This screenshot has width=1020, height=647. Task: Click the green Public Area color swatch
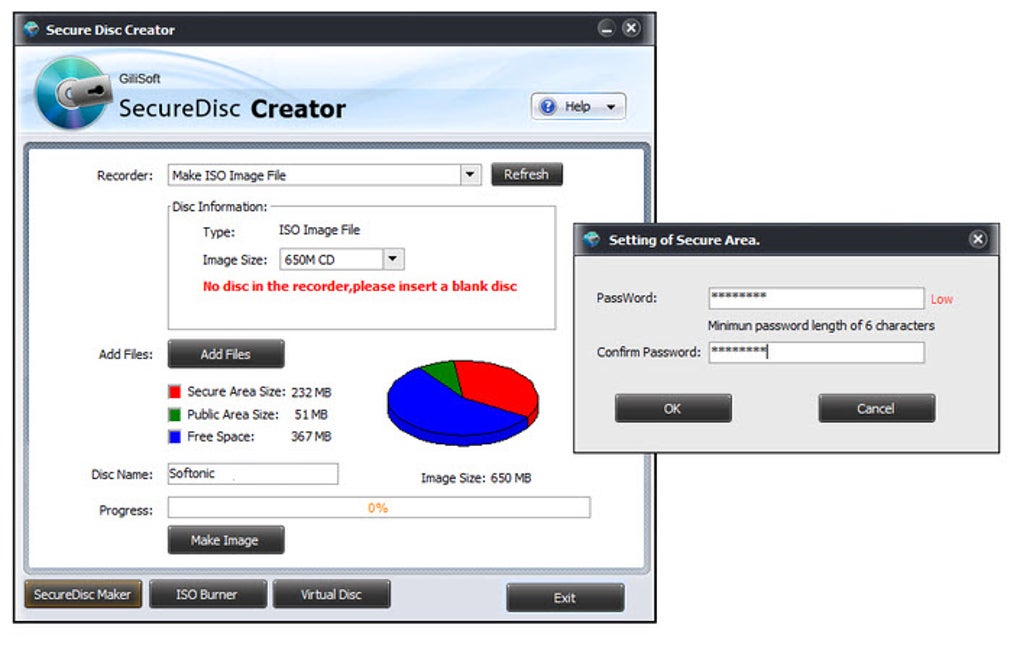click(174, 414)
